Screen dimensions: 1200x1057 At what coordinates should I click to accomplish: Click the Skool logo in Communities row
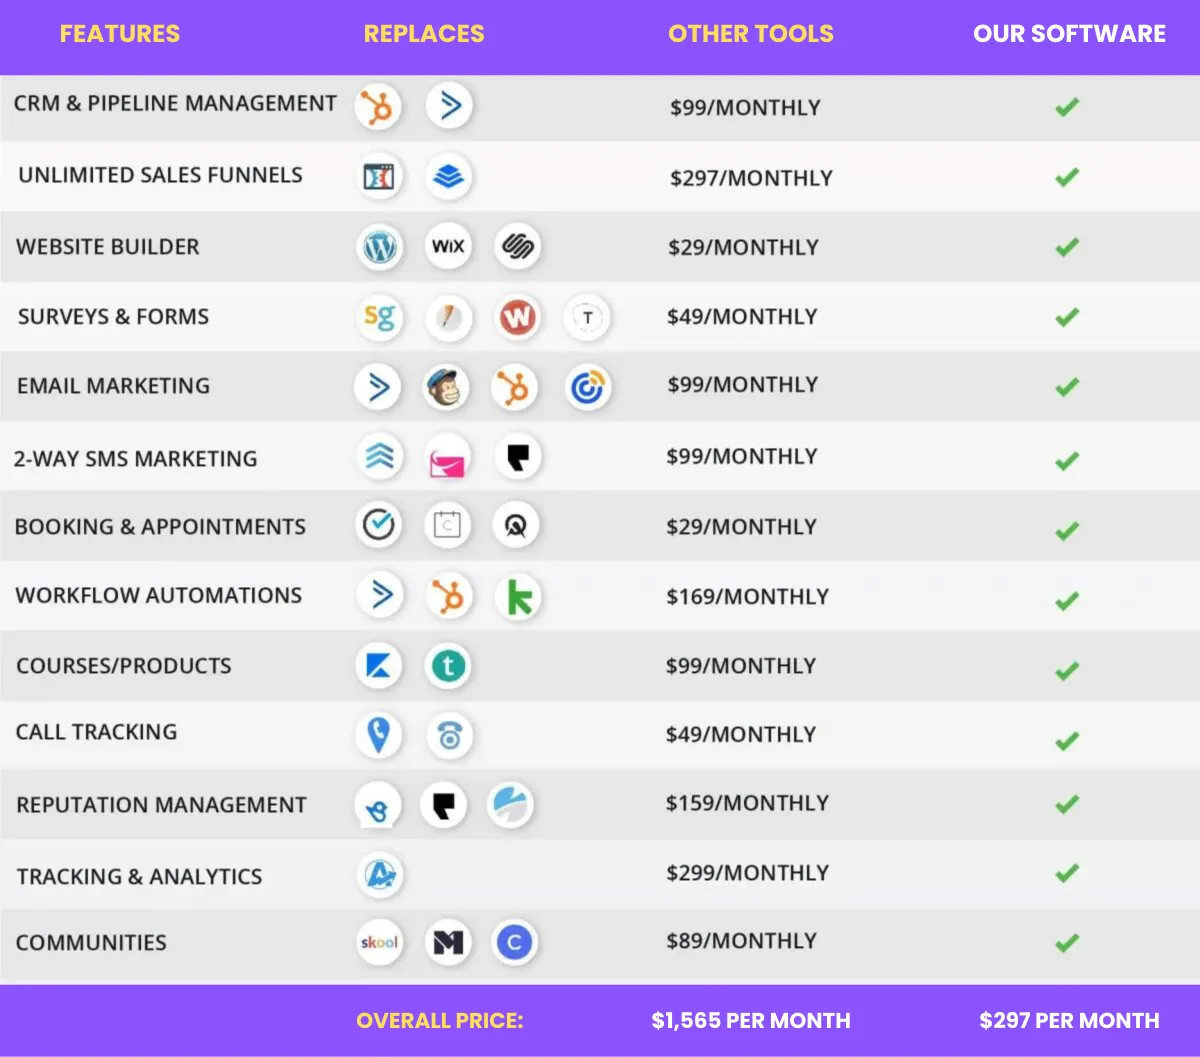click(379, 942)
